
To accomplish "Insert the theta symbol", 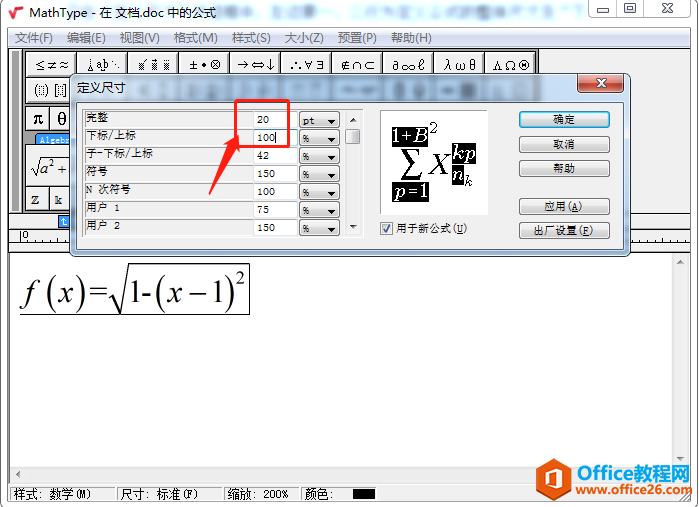I will [60, 119].
